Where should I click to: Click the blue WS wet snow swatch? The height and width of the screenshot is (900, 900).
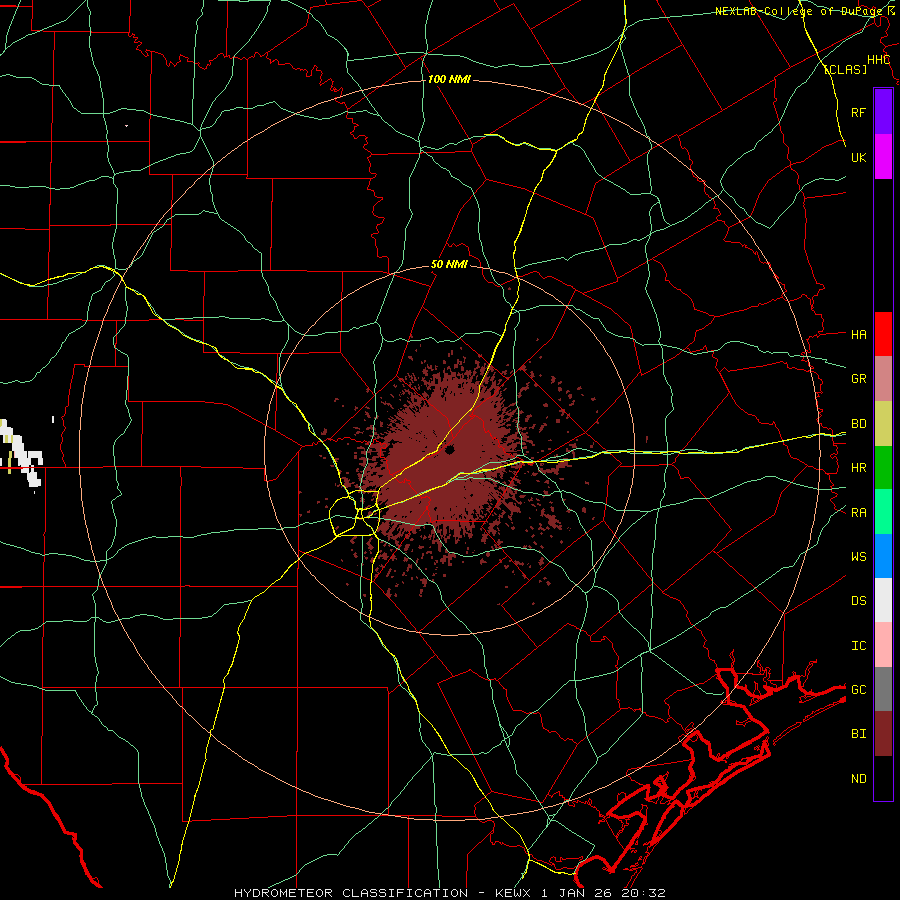883,556
